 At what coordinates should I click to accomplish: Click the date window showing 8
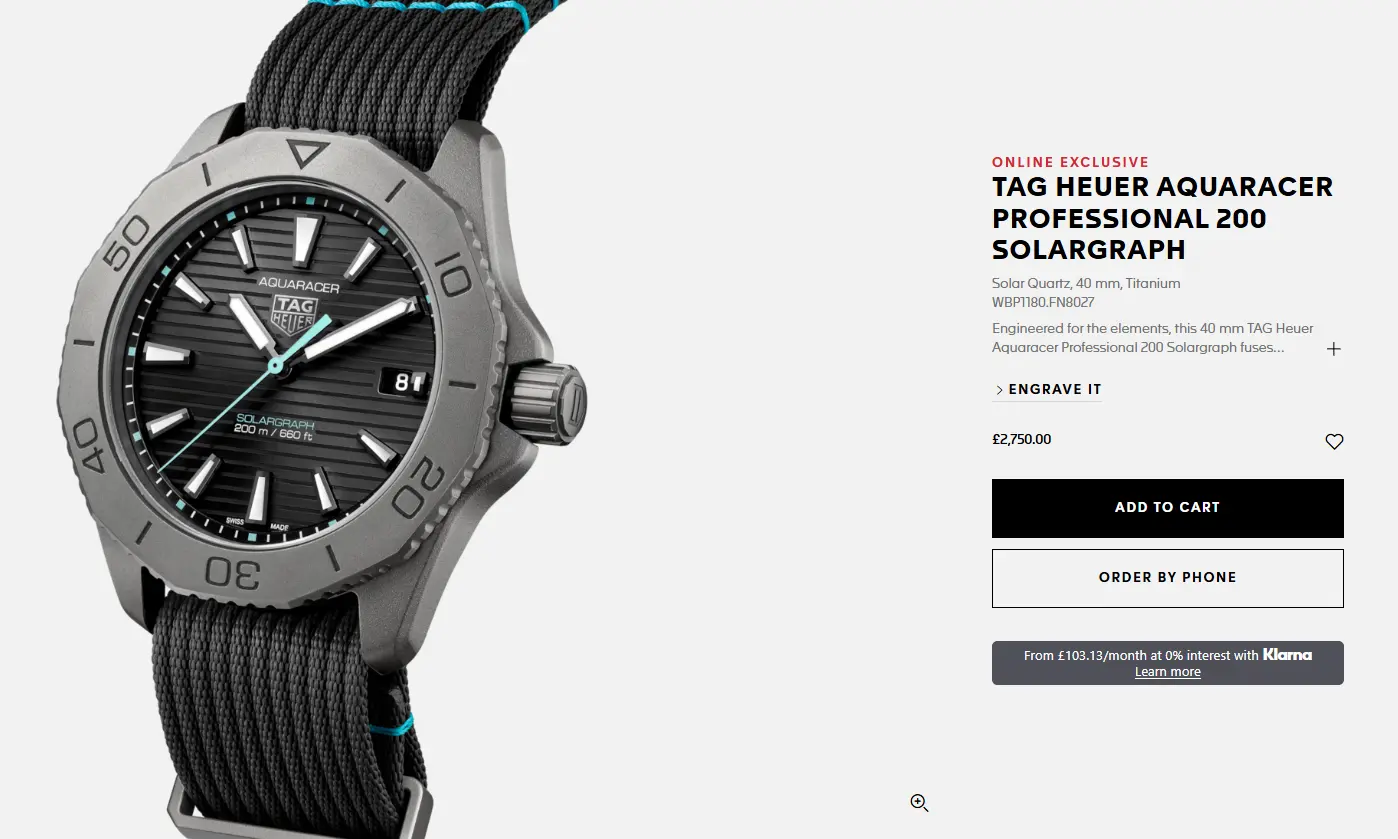(404, 381)
